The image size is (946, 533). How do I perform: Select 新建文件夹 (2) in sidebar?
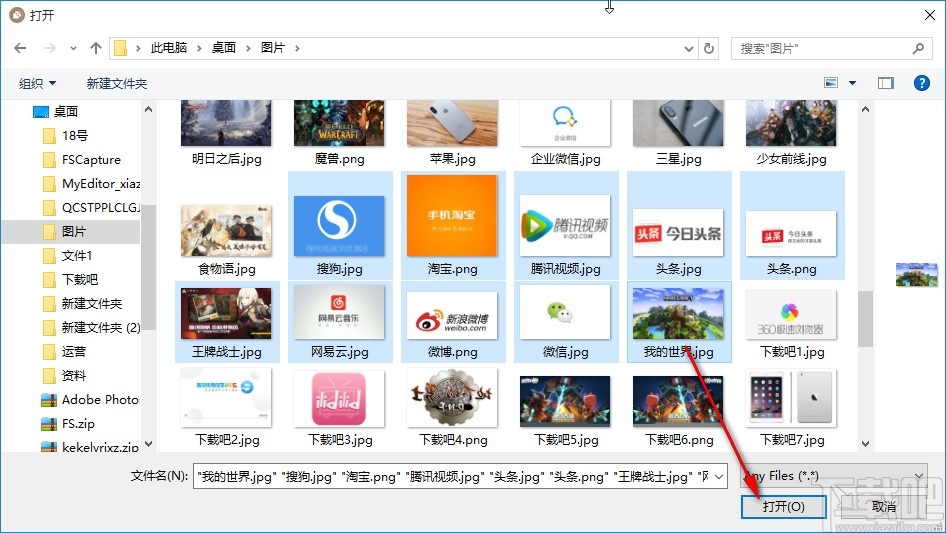coord(91,328)
